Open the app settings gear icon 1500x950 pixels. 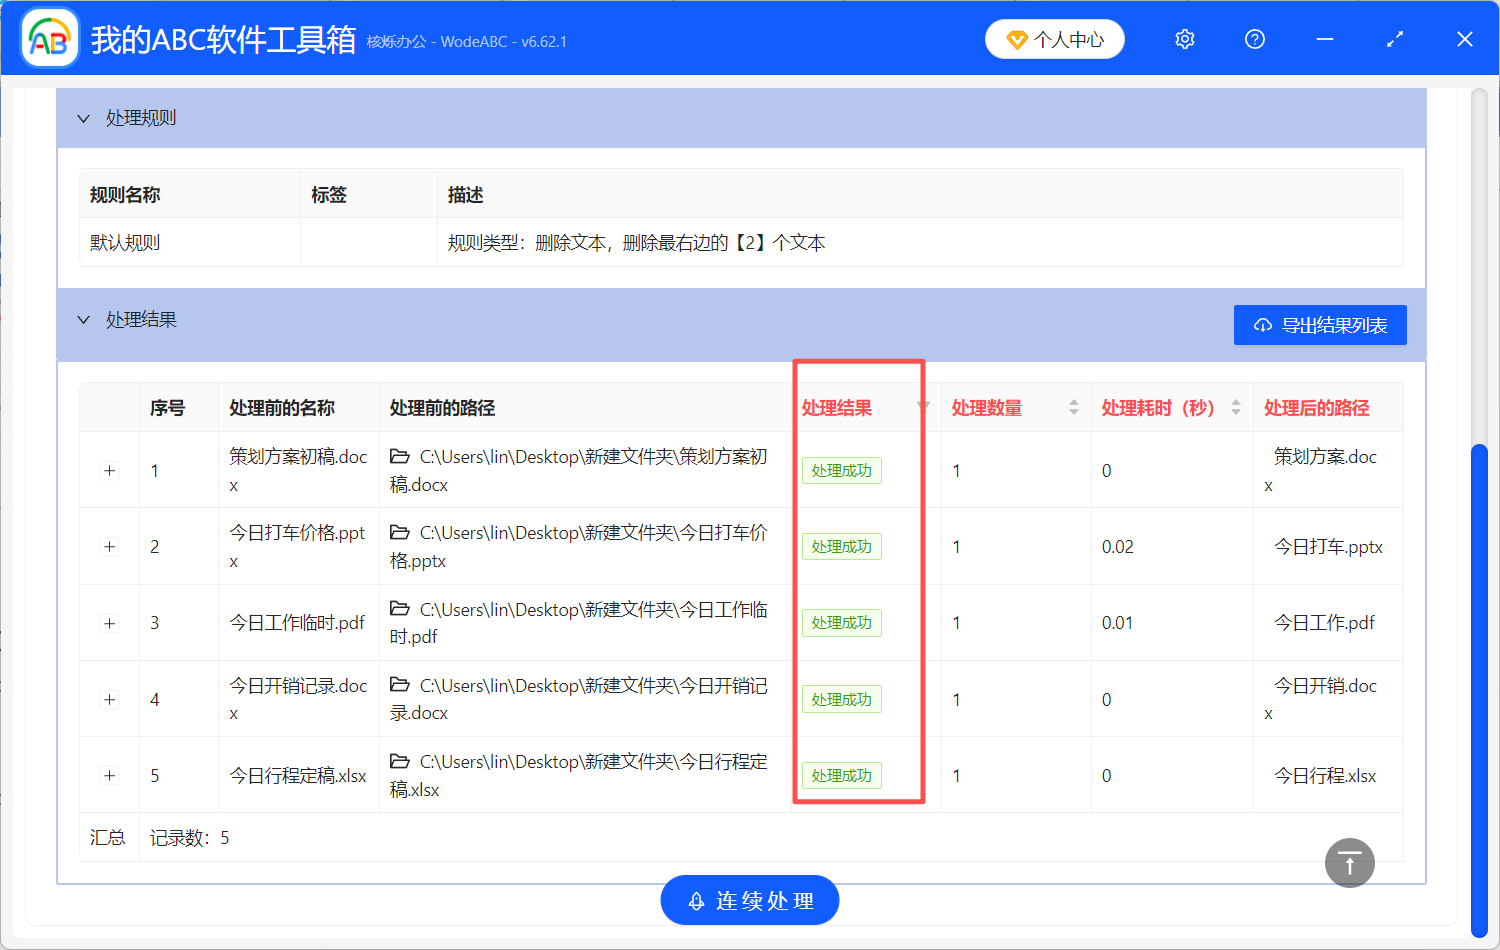(1184, 39)
